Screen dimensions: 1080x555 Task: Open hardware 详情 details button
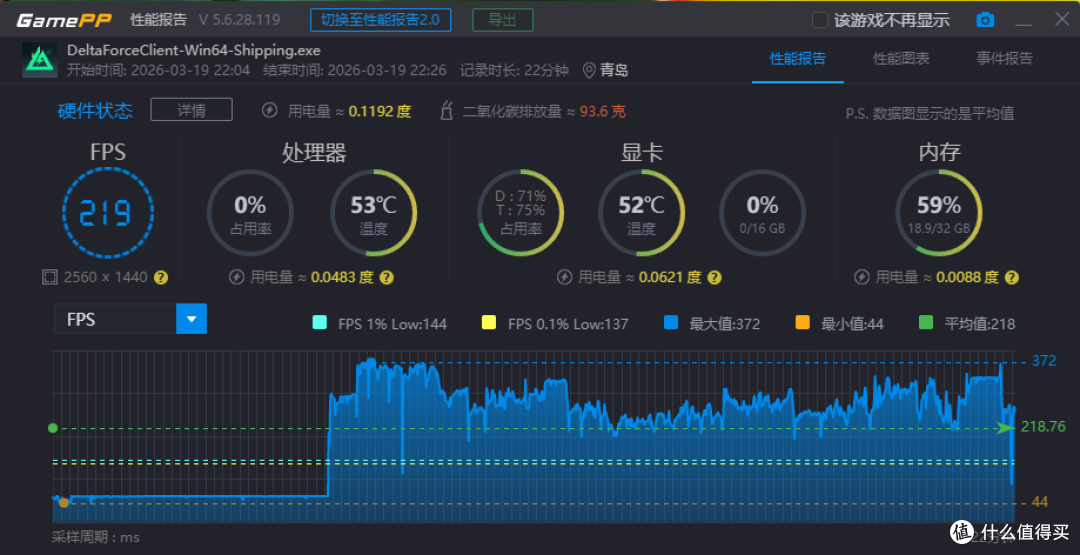[191, 109]
